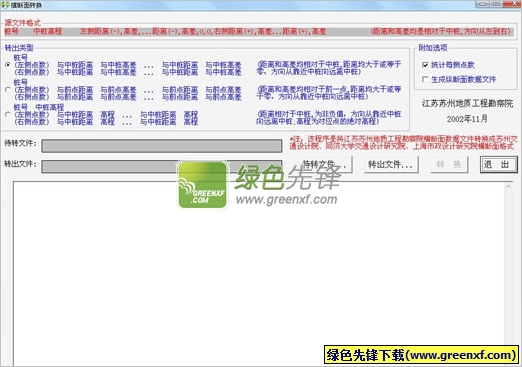Maximize the 横断面转换 window
The image size is (522, 367).
click(x=496, y=4)
